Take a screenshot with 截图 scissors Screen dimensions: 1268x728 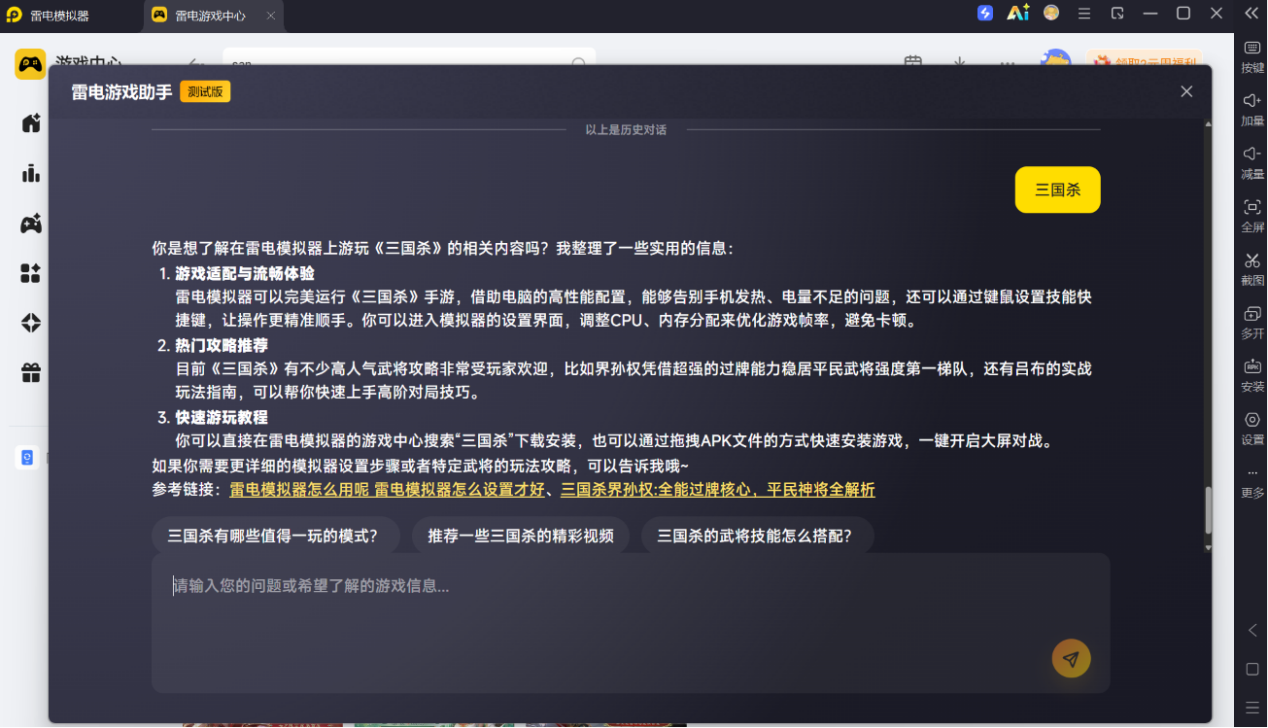[x=1252, y=268]
